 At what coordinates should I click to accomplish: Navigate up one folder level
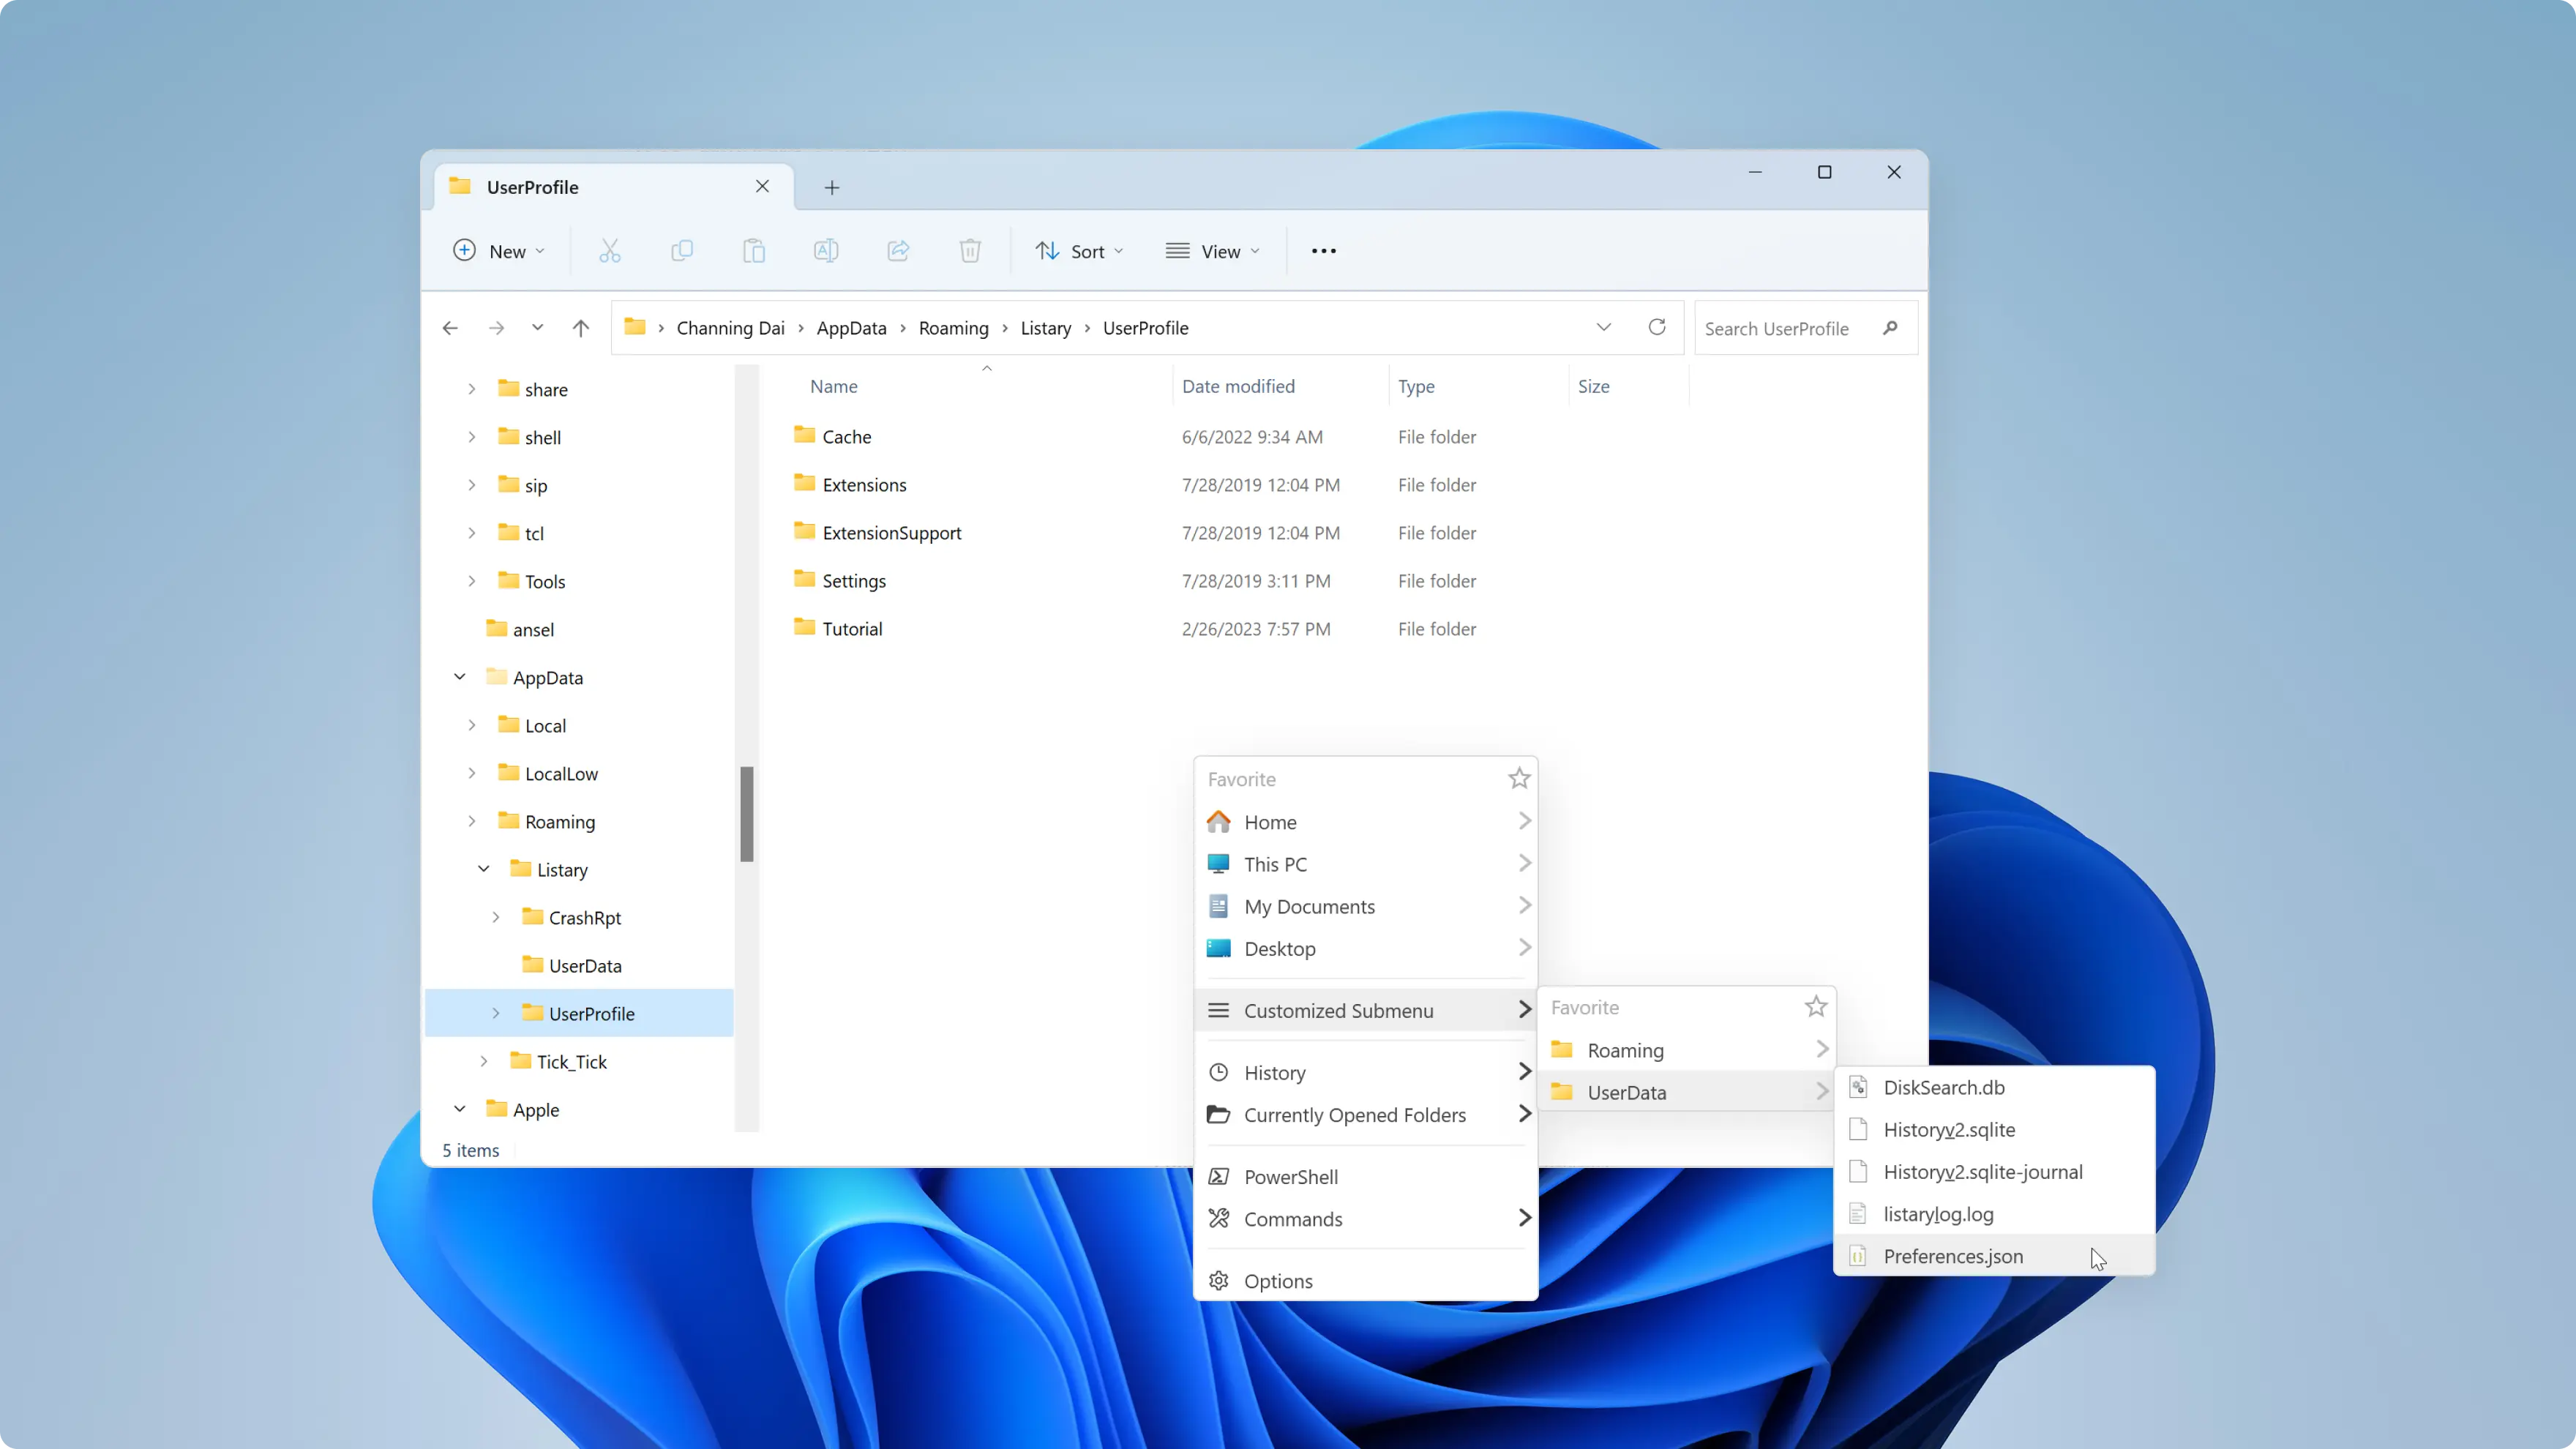pos(581,328)
